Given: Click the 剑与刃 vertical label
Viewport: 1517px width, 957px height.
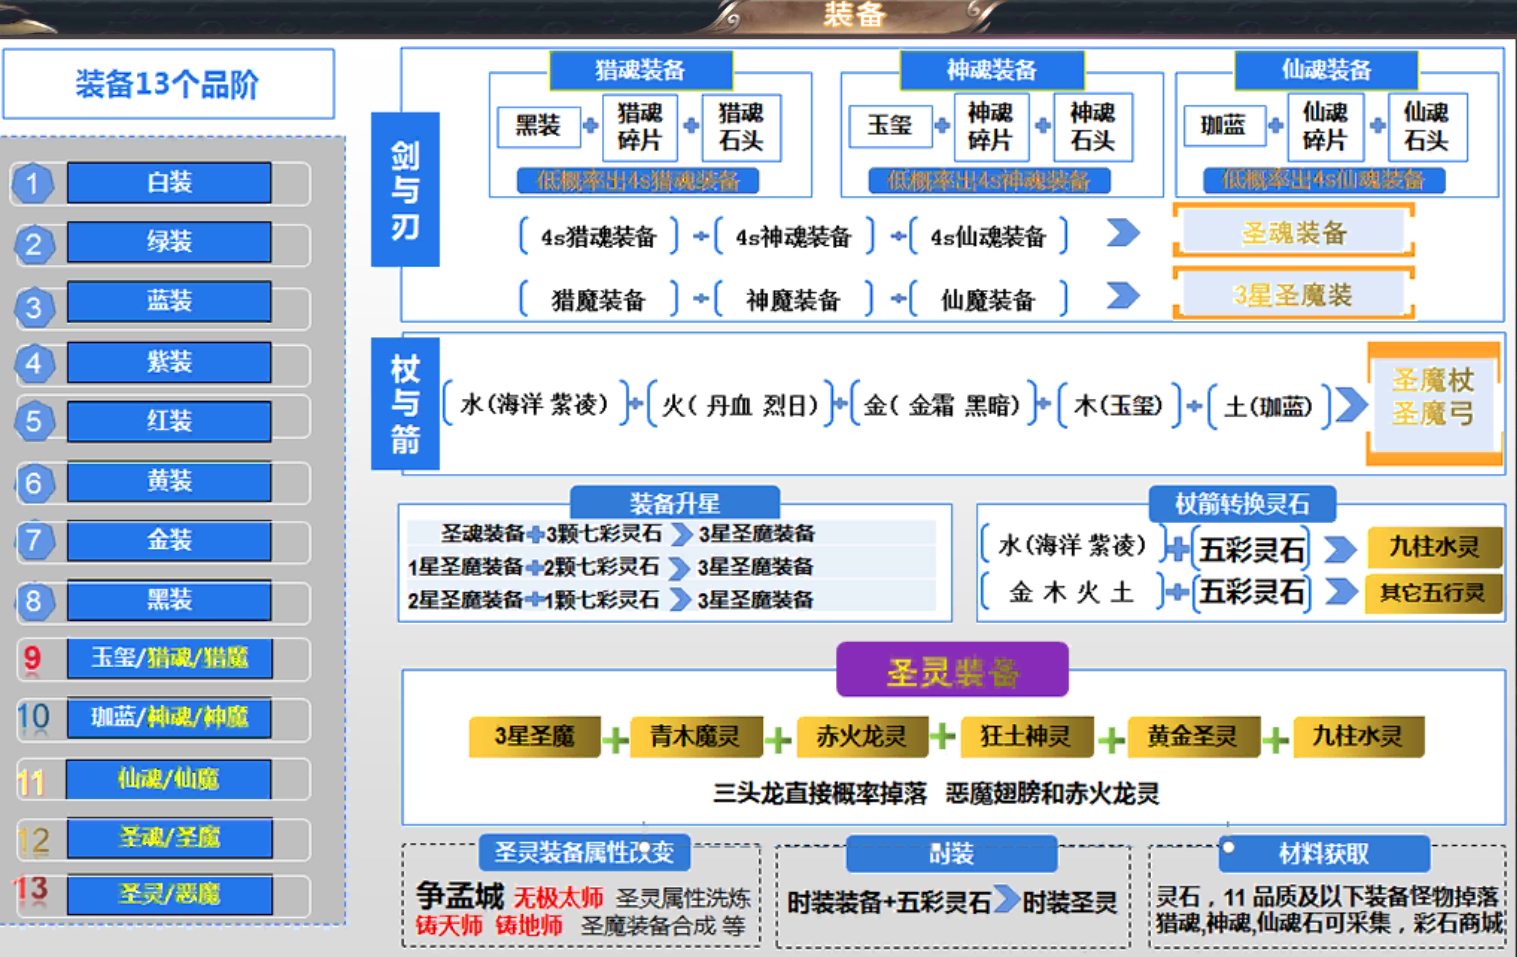Looking at the screenshot, I should pyautogui.click(x=405, y=189).
